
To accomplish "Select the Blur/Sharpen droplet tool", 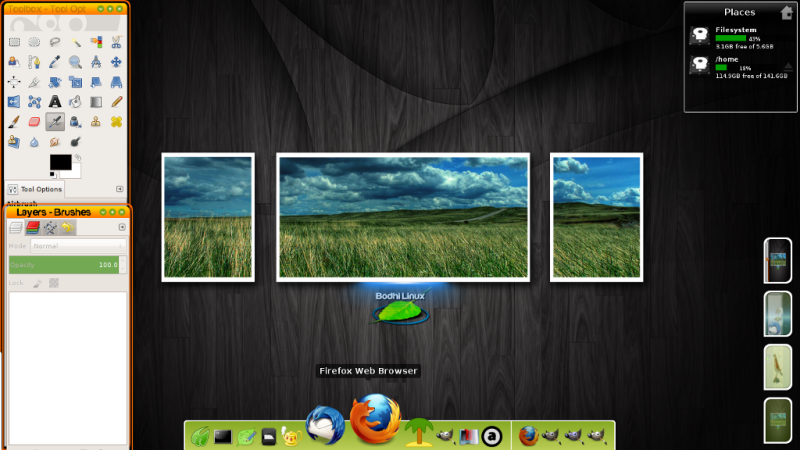I will coord(34,142).
